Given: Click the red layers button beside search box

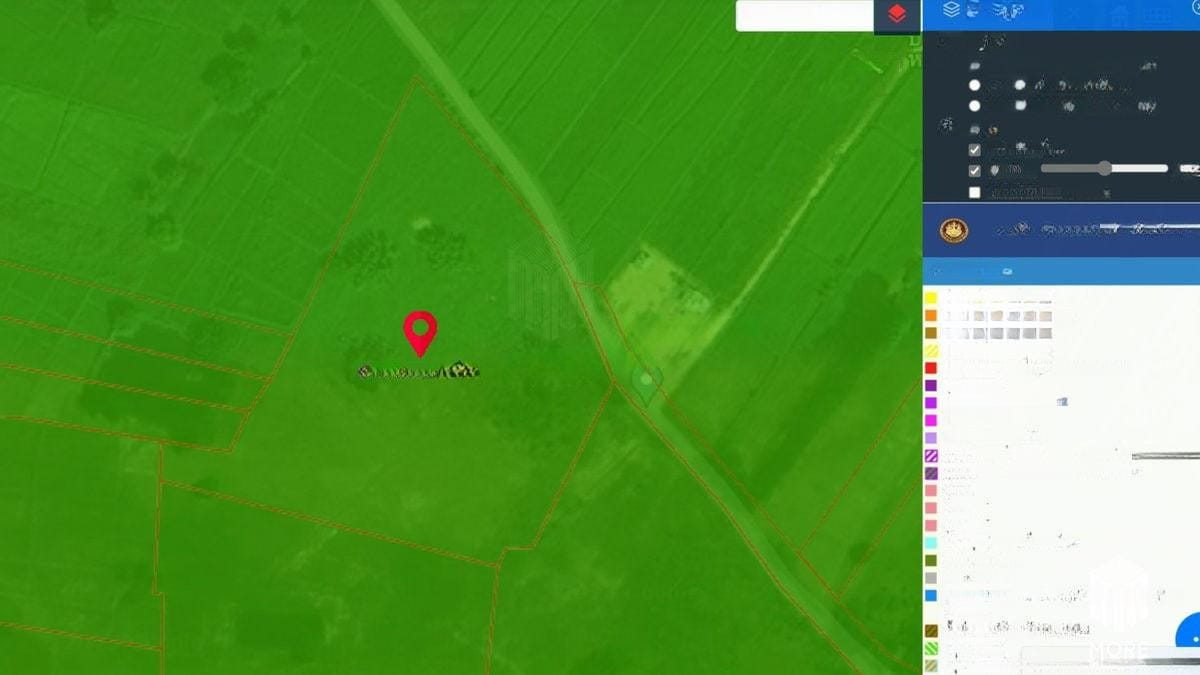Looking at the screenshot, I should [x=897, y=15].
